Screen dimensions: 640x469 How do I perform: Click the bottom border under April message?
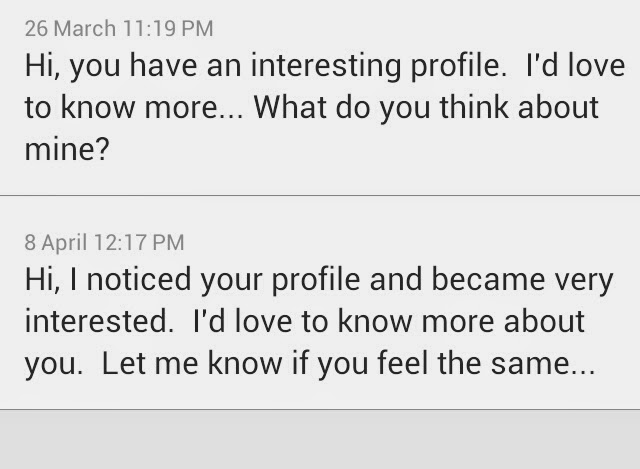pyautogui.click(x=320, y=408)
